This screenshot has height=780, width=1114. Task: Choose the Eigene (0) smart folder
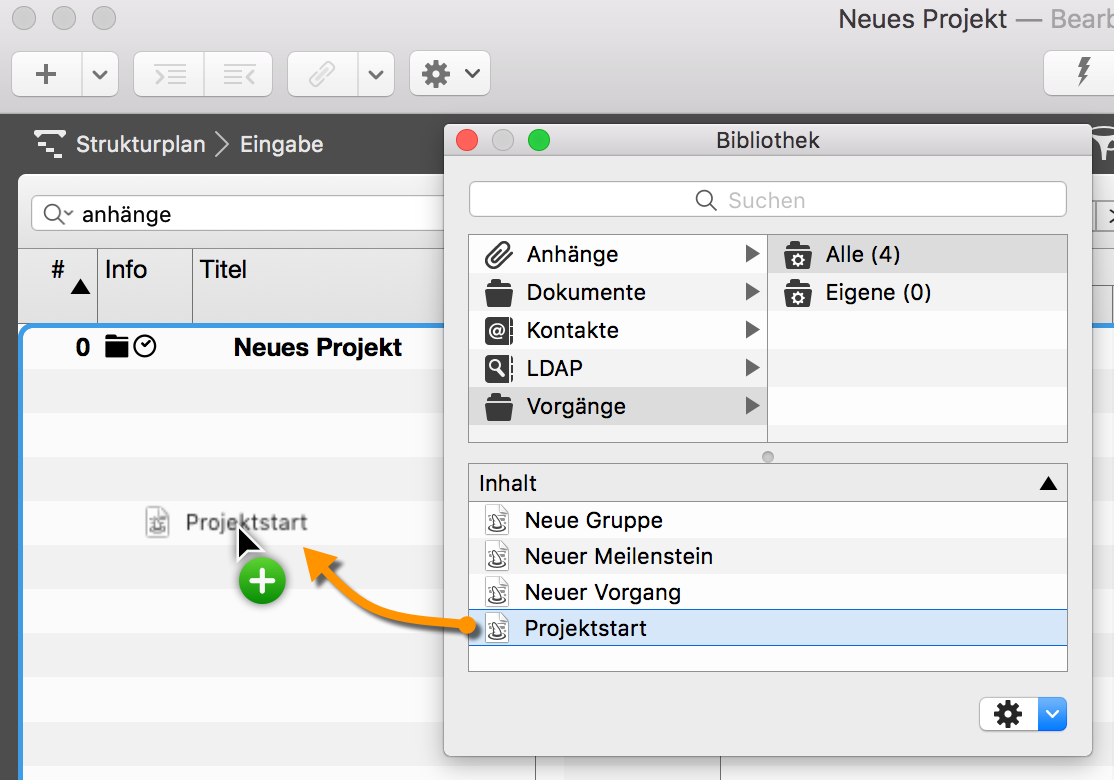877,293
